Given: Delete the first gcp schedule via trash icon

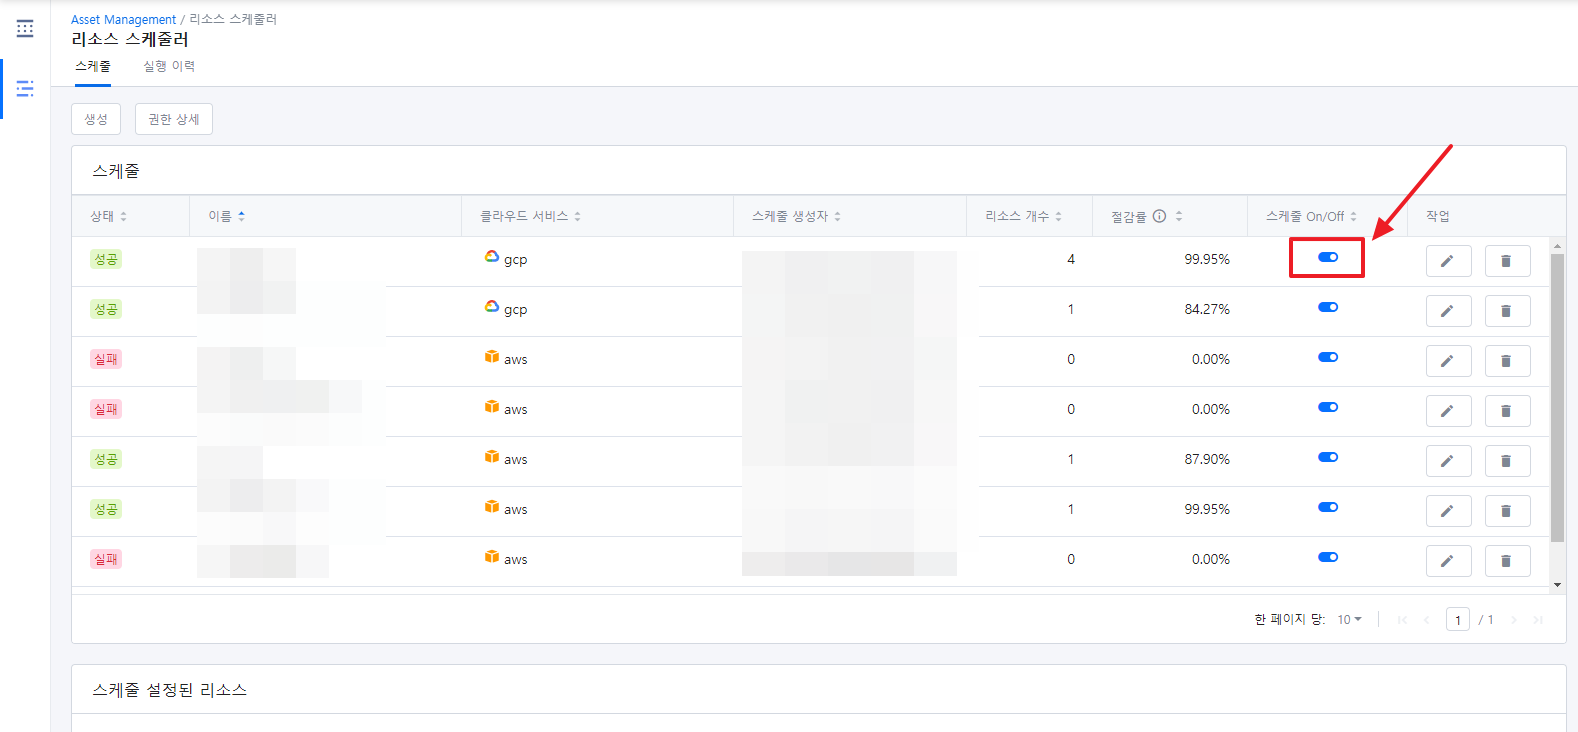Looking at the screenshot, I should point(1506,261).
